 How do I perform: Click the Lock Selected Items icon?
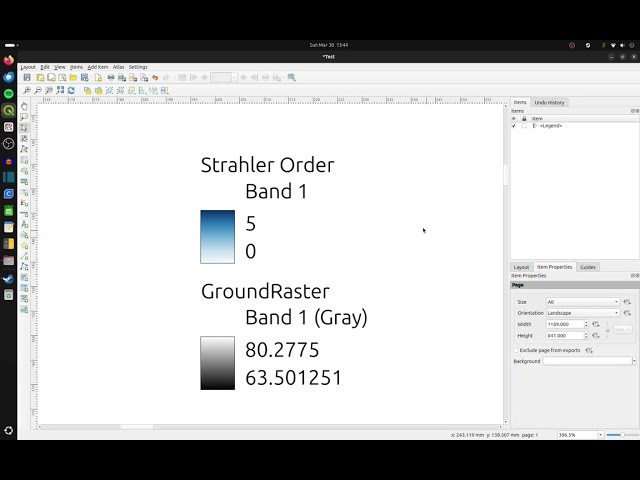point(87,91)
